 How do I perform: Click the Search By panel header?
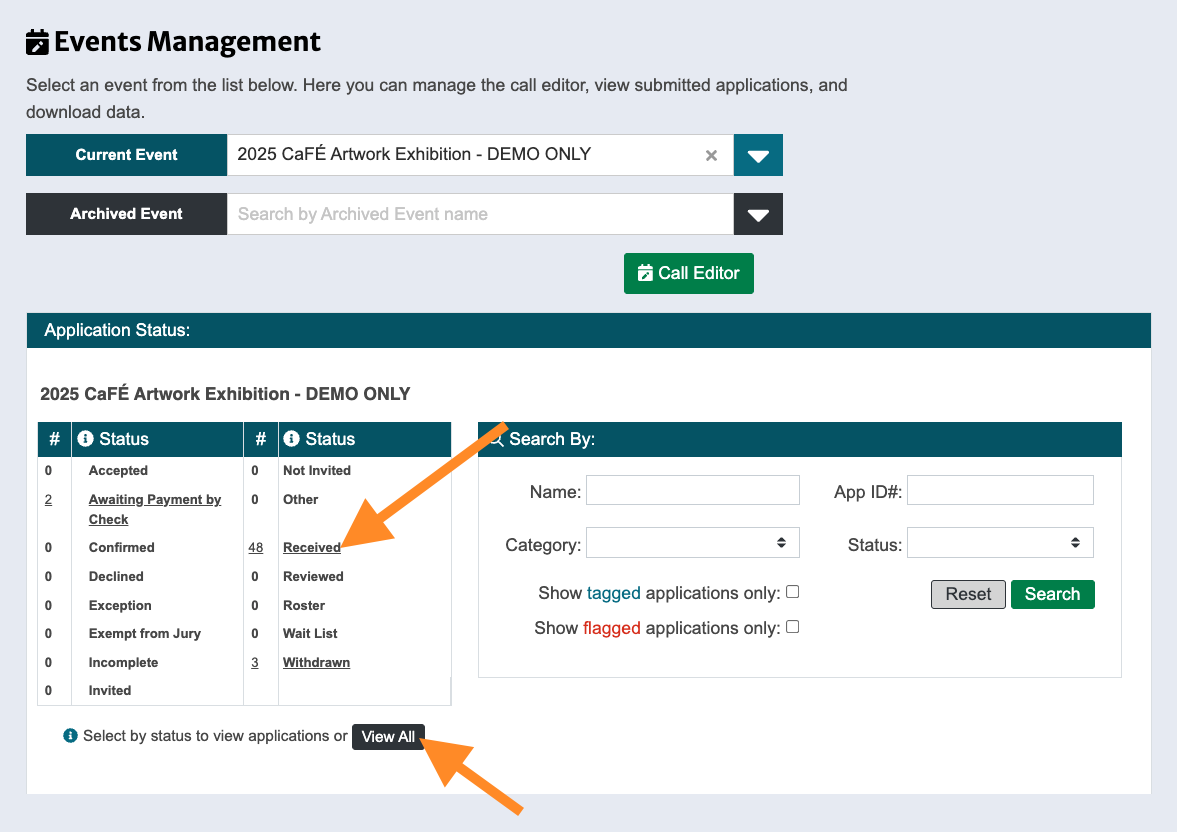pos(799,439)
